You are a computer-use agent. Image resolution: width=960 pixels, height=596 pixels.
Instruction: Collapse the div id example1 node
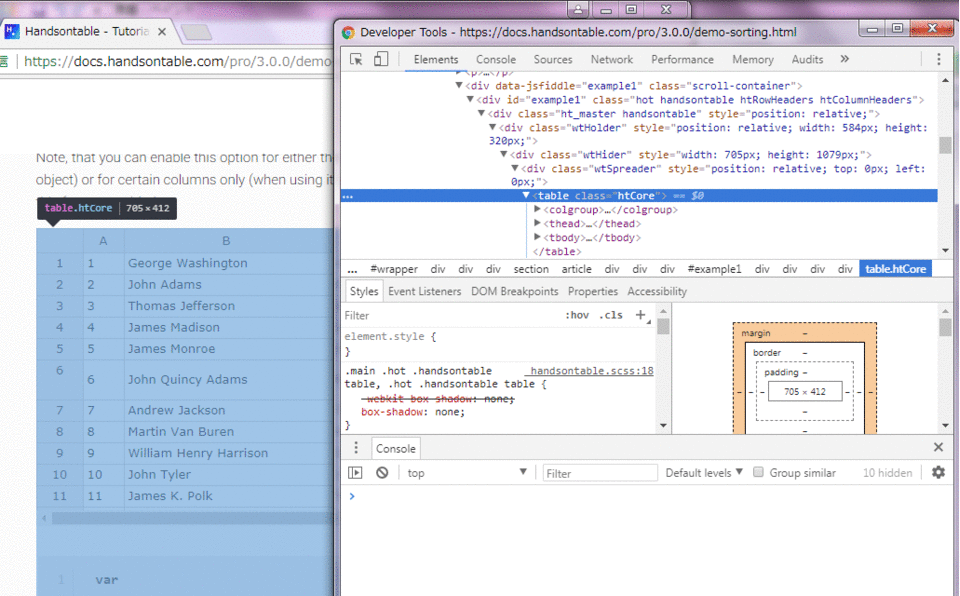point(470,99)
